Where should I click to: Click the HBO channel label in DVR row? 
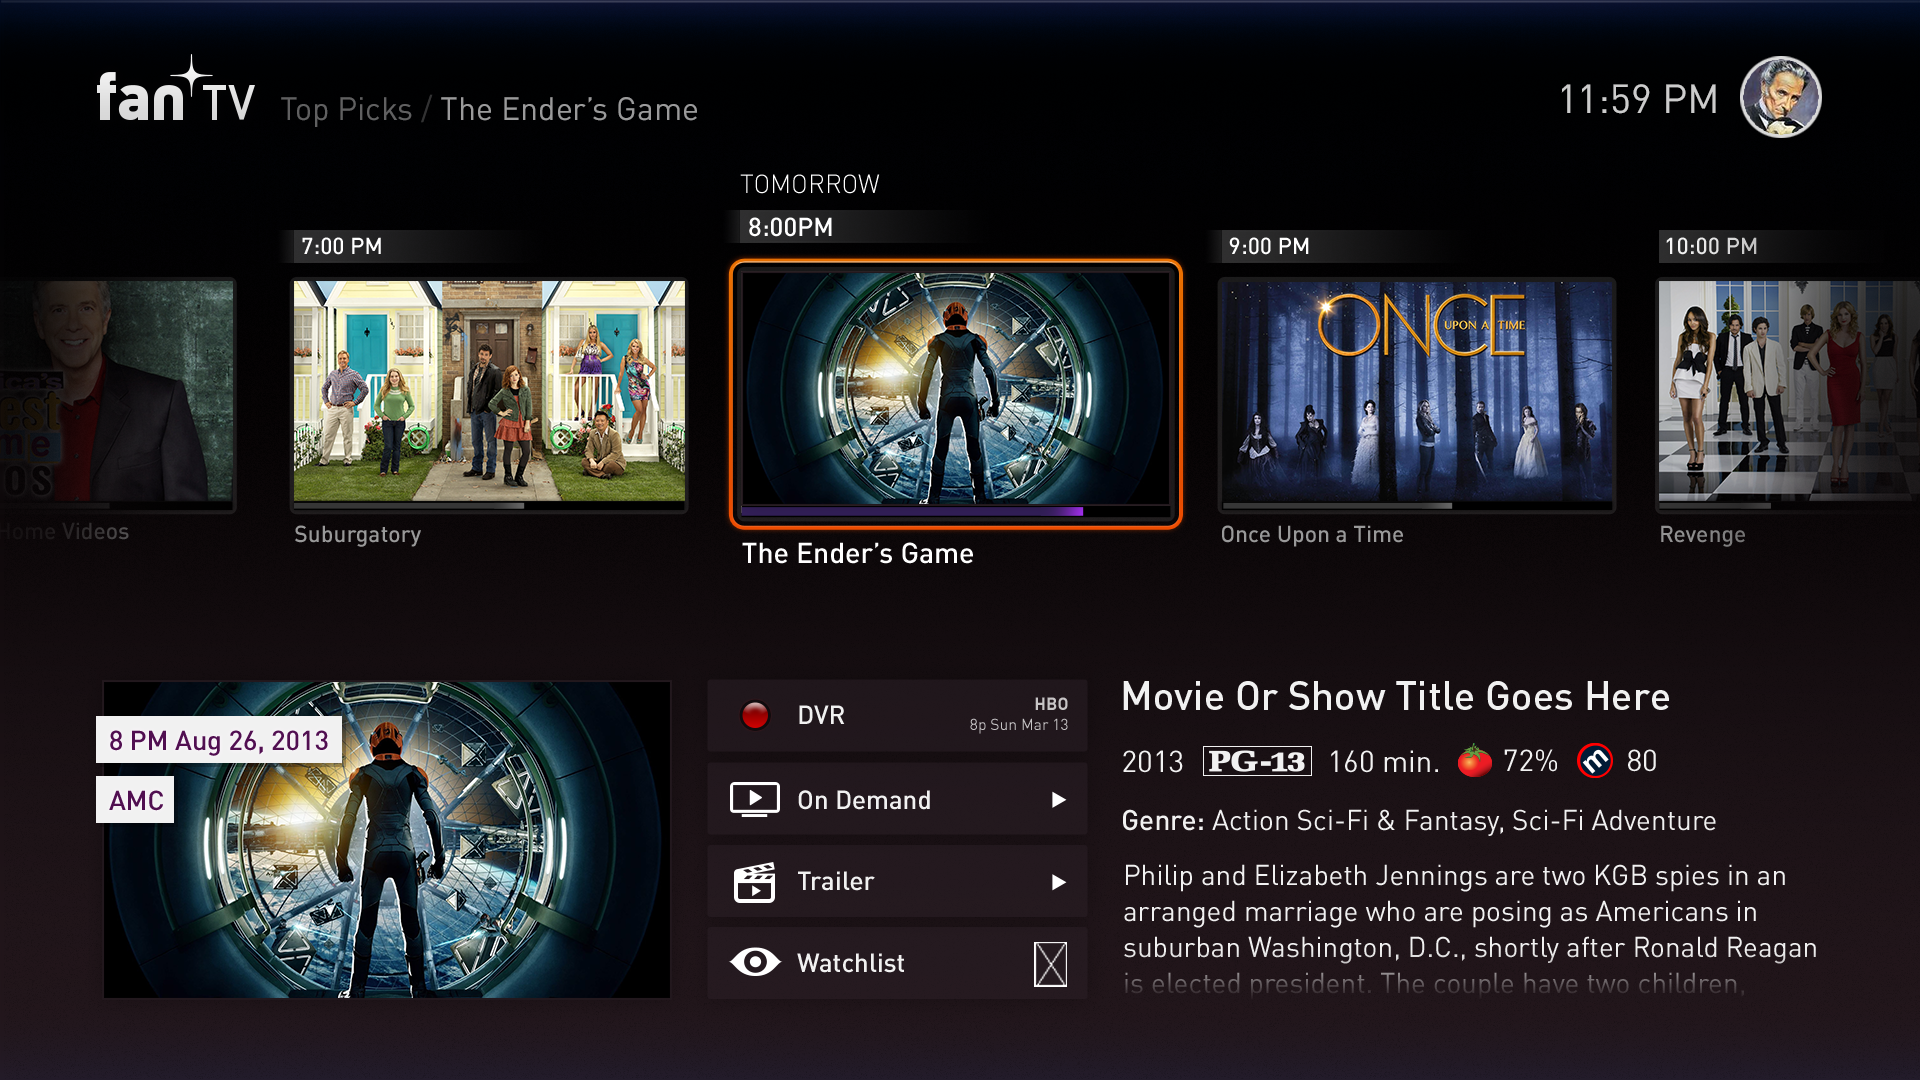[x=1051, y=704]
